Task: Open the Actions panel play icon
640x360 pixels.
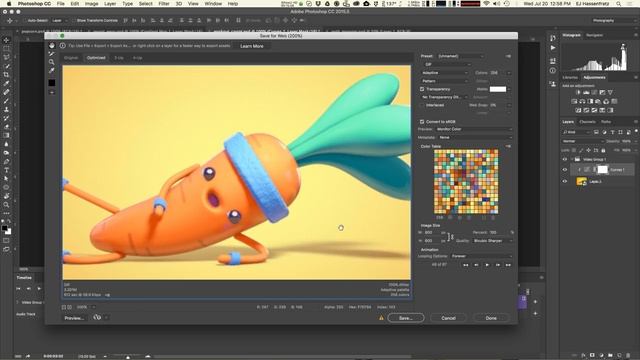Action: (x=553, y=48)
